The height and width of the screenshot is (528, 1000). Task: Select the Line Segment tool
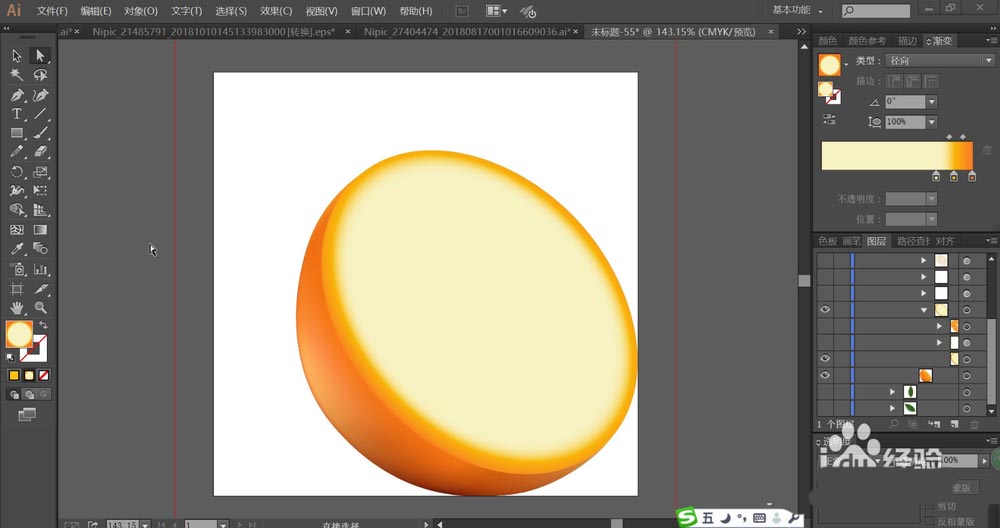click(x=40, y=114)
